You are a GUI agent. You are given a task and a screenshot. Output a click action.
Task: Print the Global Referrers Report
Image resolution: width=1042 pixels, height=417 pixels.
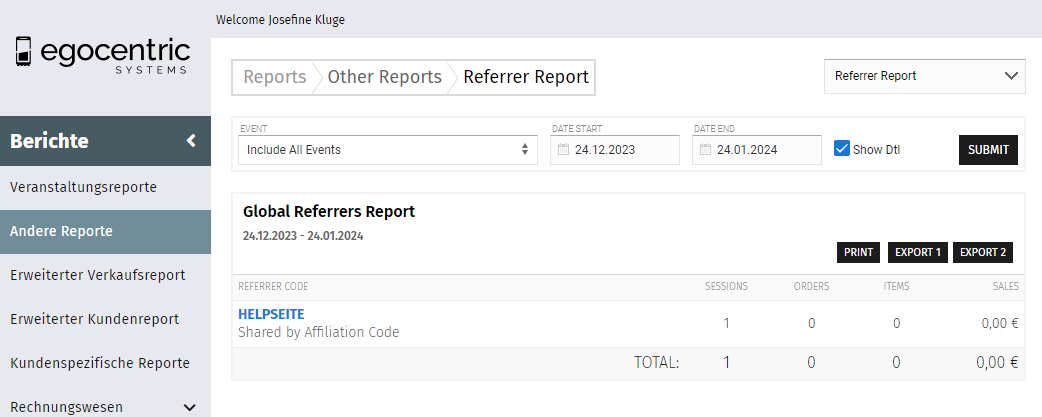point(858,252)
